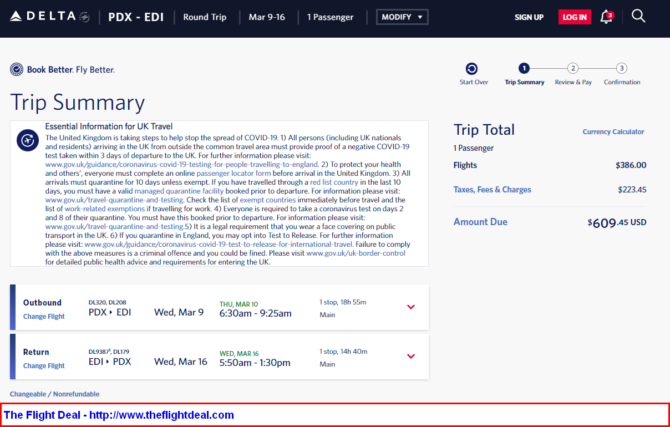Open the notifications bell icon
The image size is (670, 427).
coord(606,17)
